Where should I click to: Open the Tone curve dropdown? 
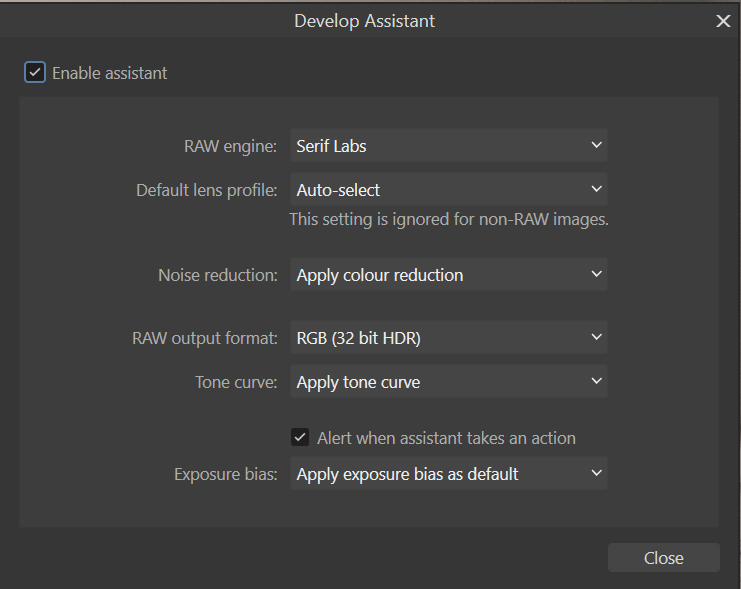click(448, 381)
